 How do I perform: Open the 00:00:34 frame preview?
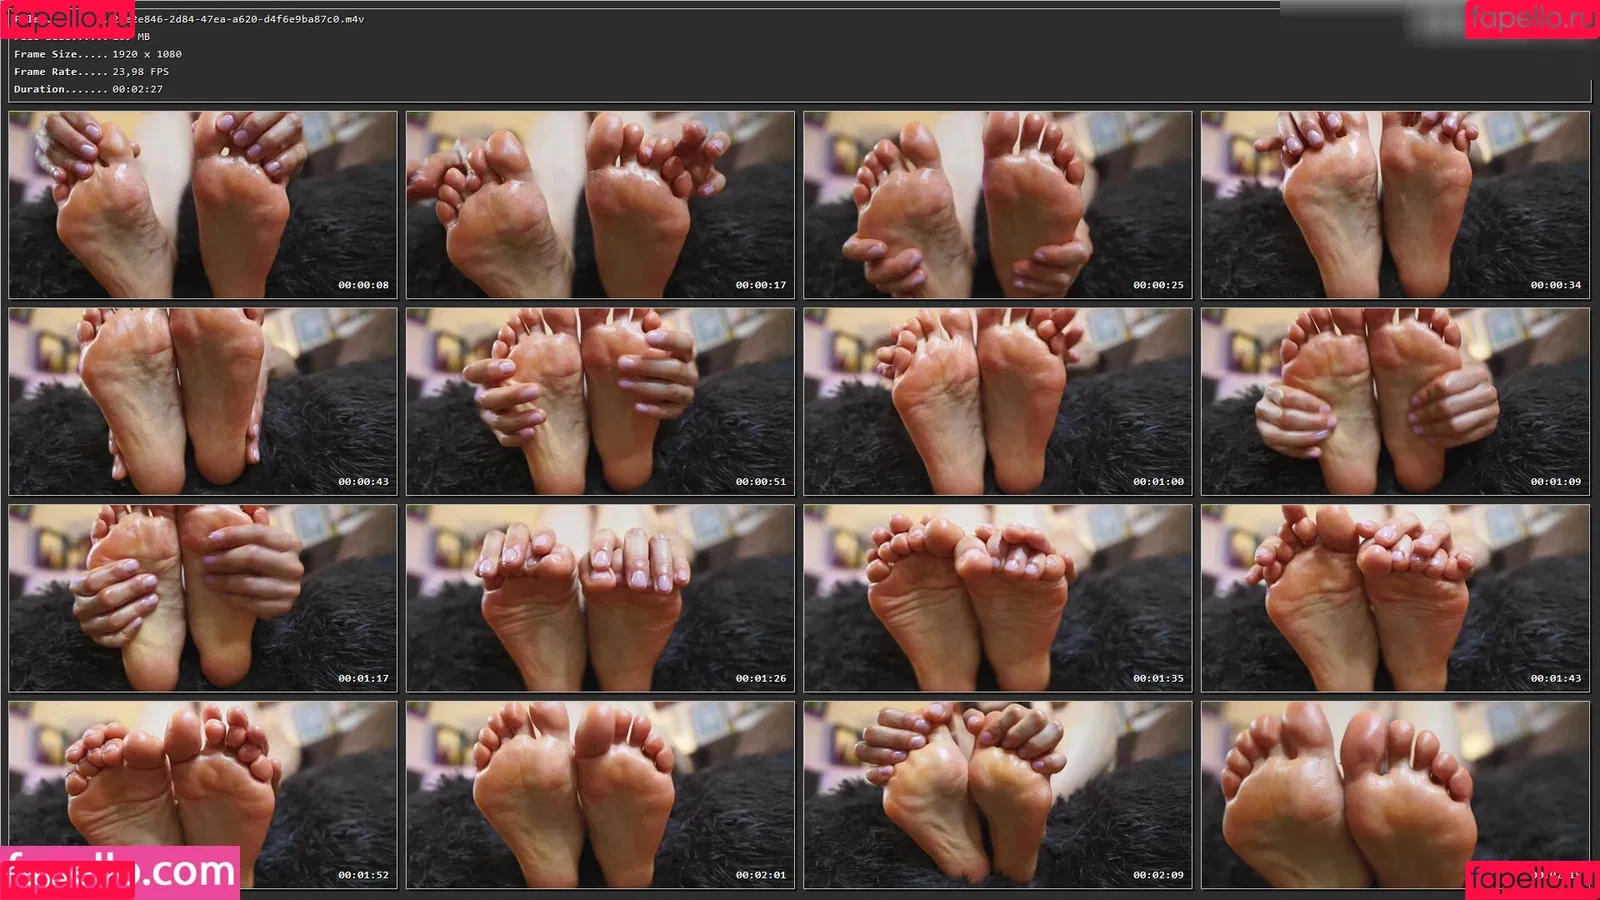pyautogui.click(x=1395, y=205)
